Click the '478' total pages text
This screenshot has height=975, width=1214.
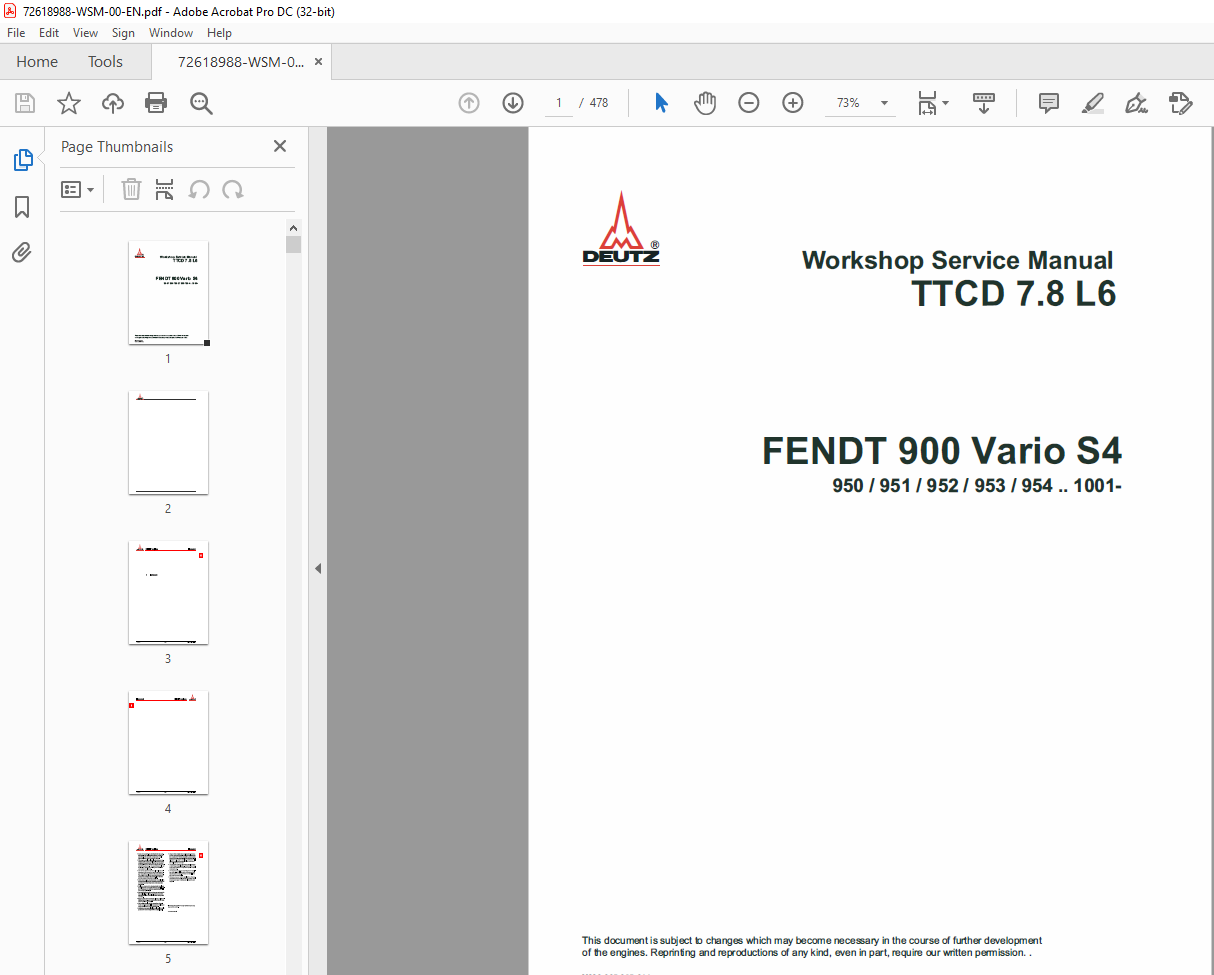(599, 103)
